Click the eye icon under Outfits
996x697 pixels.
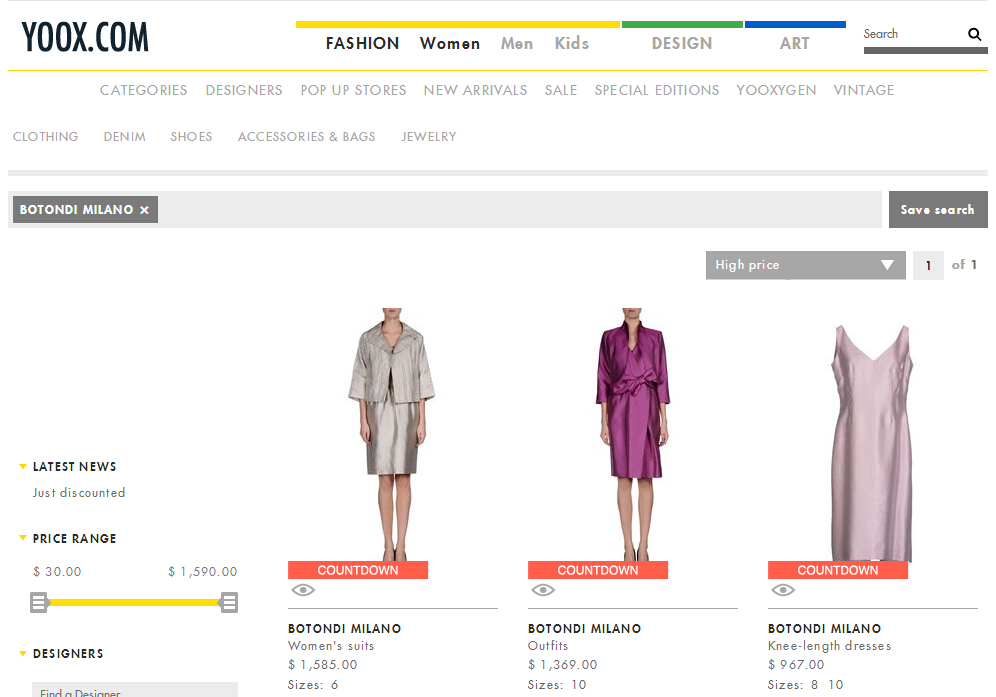point(543,590)
